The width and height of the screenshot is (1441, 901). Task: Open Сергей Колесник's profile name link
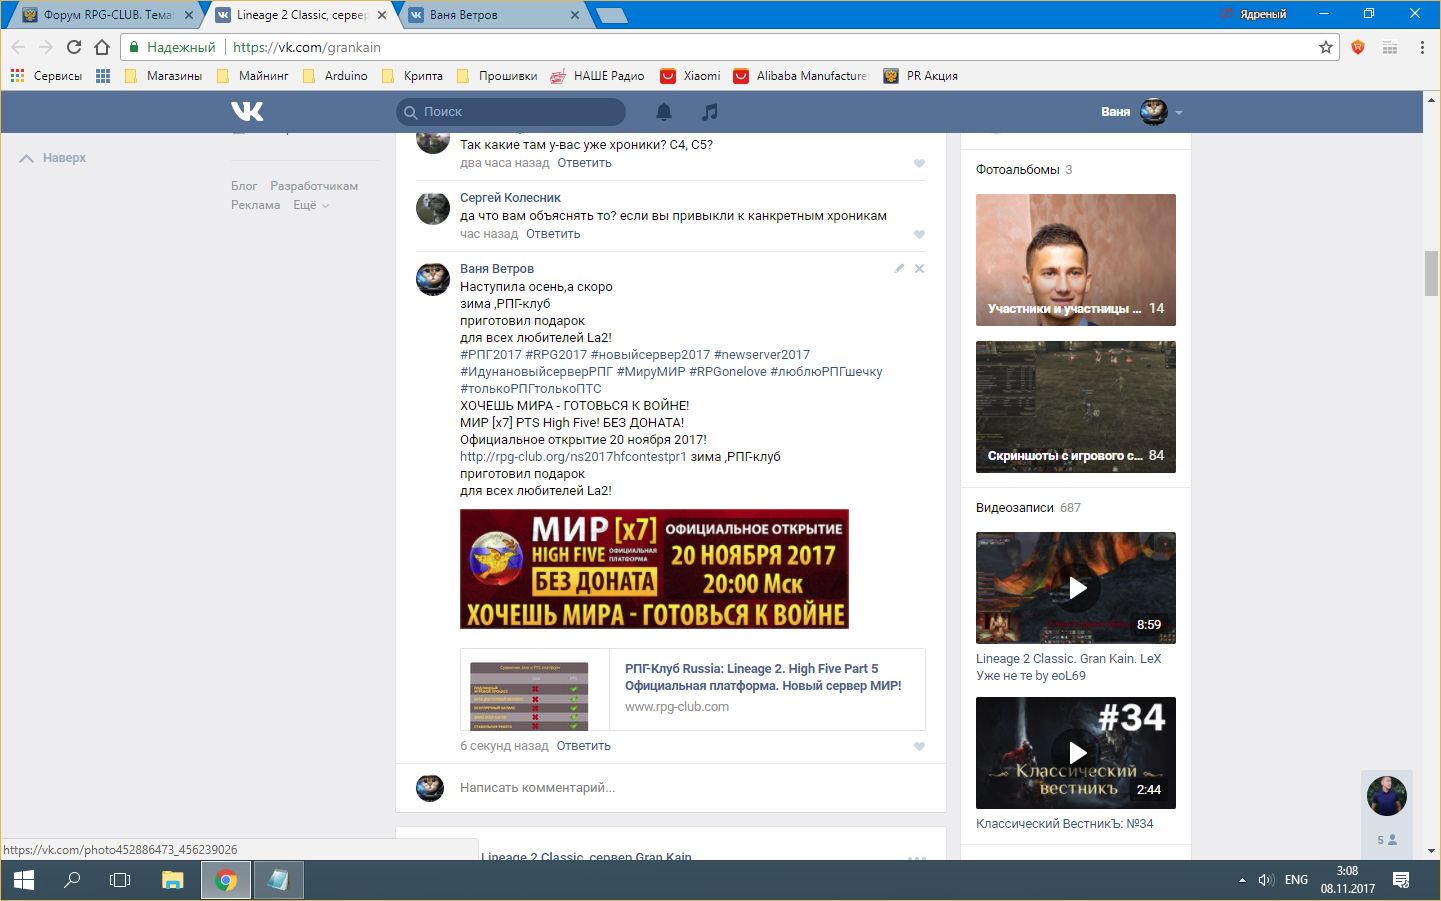[x=510, y=198]
